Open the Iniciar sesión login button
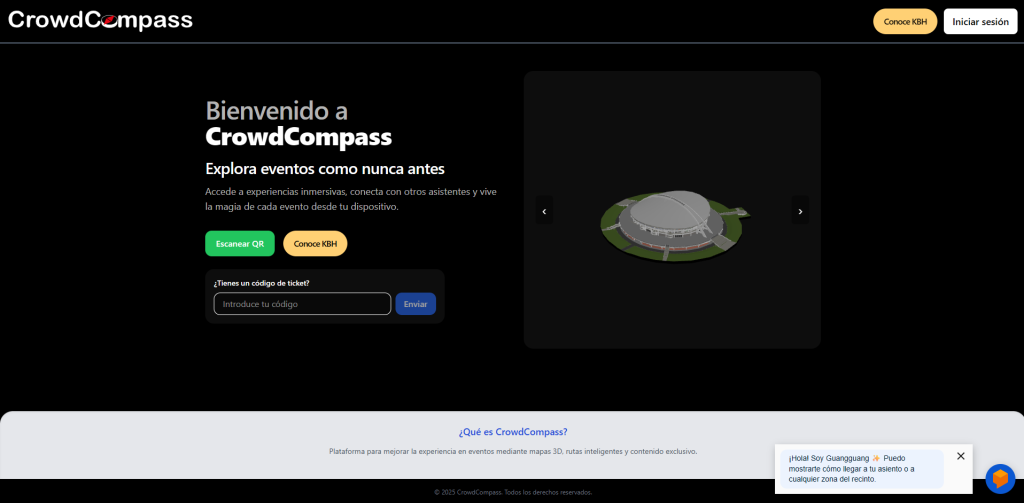 [980, 21]
